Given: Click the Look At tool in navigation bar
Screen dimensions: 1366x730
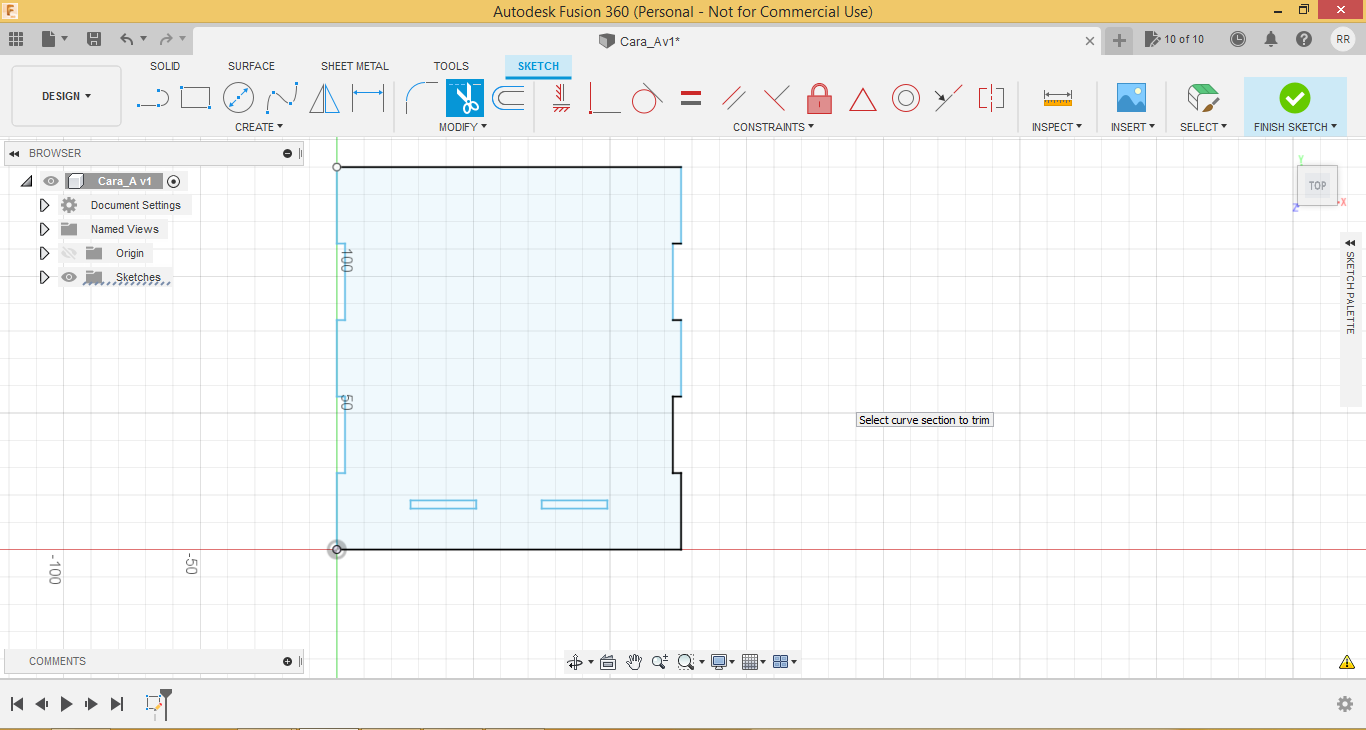Looking at the screenshot, I should point(607,662).
